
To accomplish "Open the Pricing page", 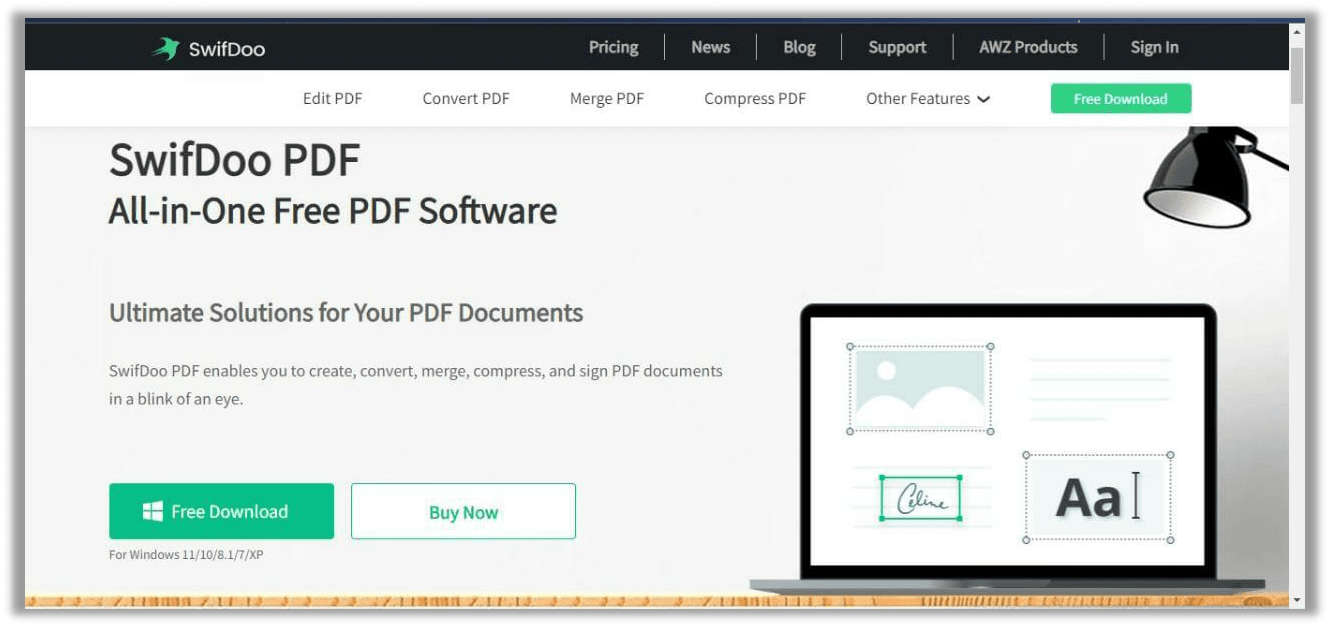I will (x=613, y=47).
